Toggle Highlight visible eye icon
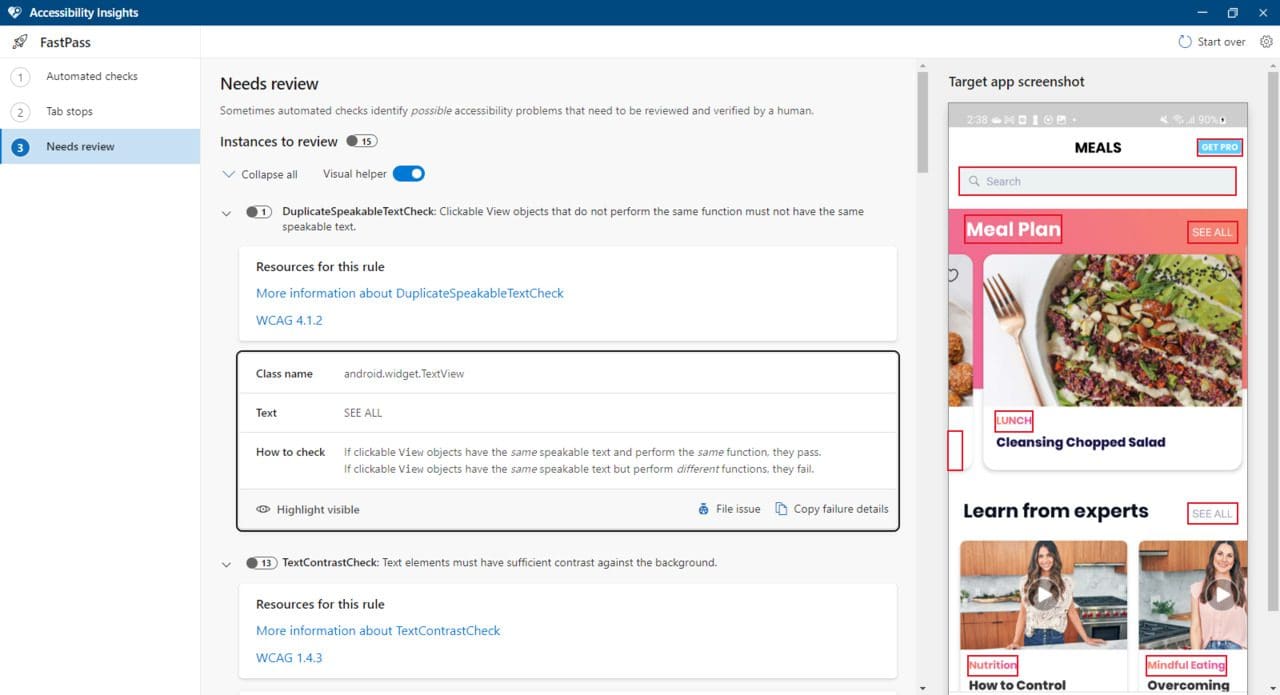The image size is (1280, 695). (263, 509)
